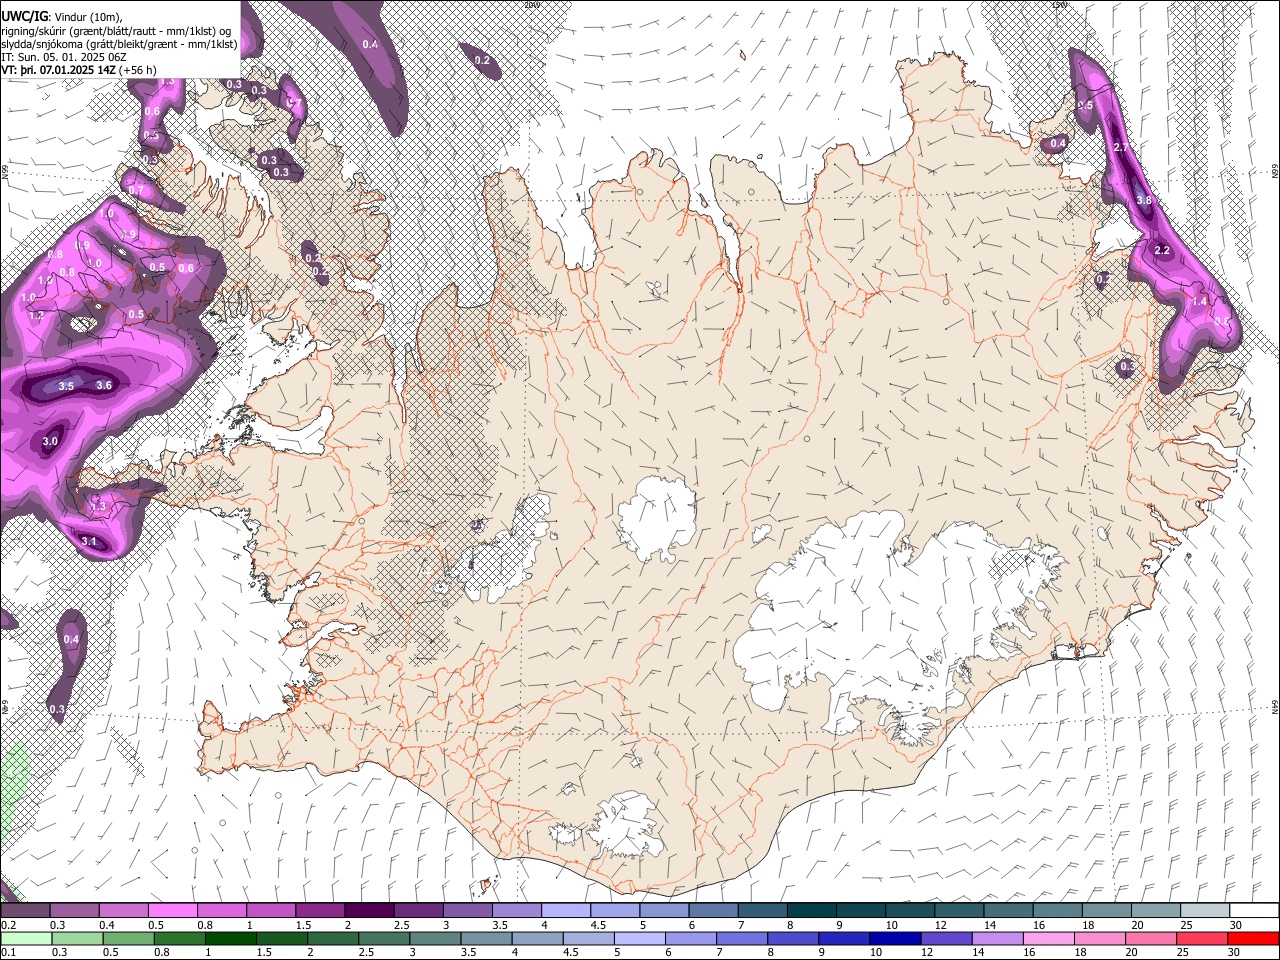Click lower scale swatch between 0.1 and 0.3
1280x960 pixels.
26,938
